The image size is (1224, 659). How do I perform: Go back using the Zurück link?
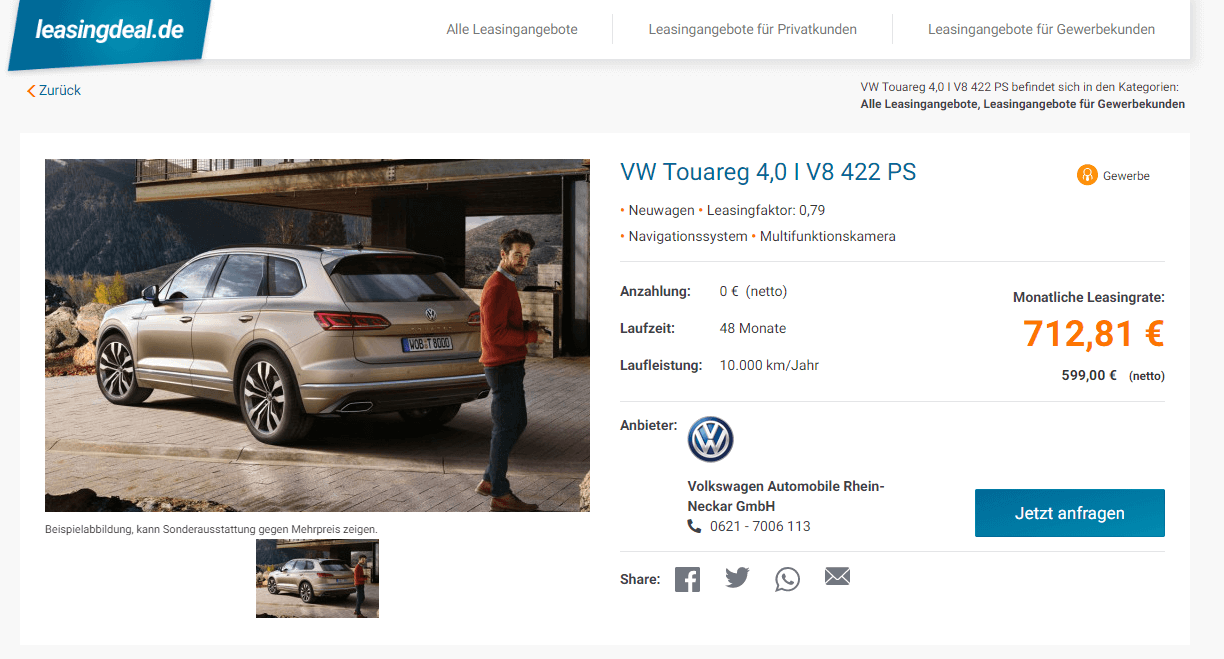54,90
